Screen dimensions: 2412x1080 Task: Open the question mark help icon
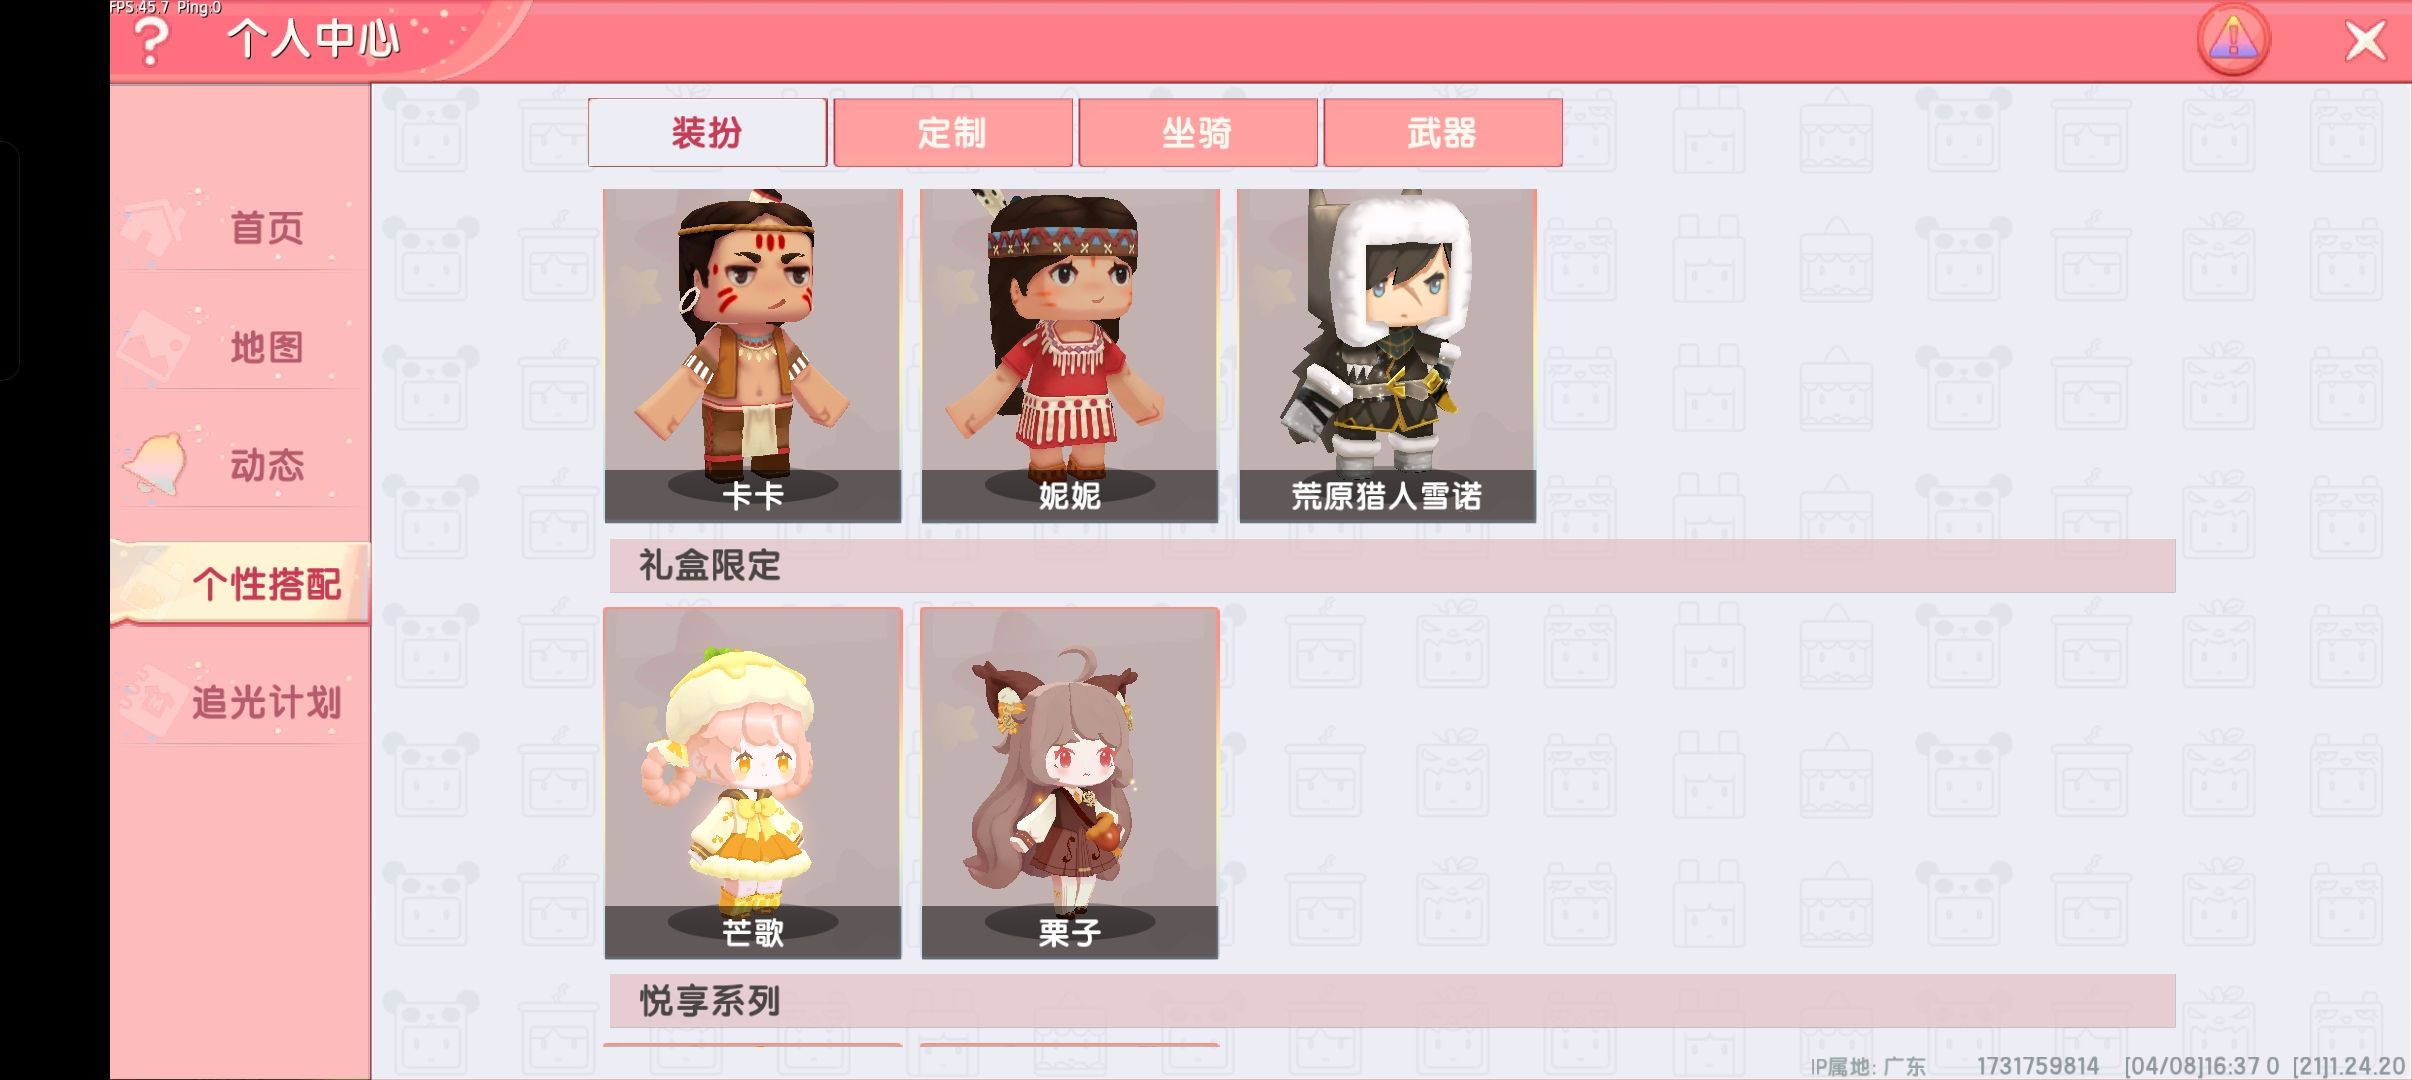[151, 42]
